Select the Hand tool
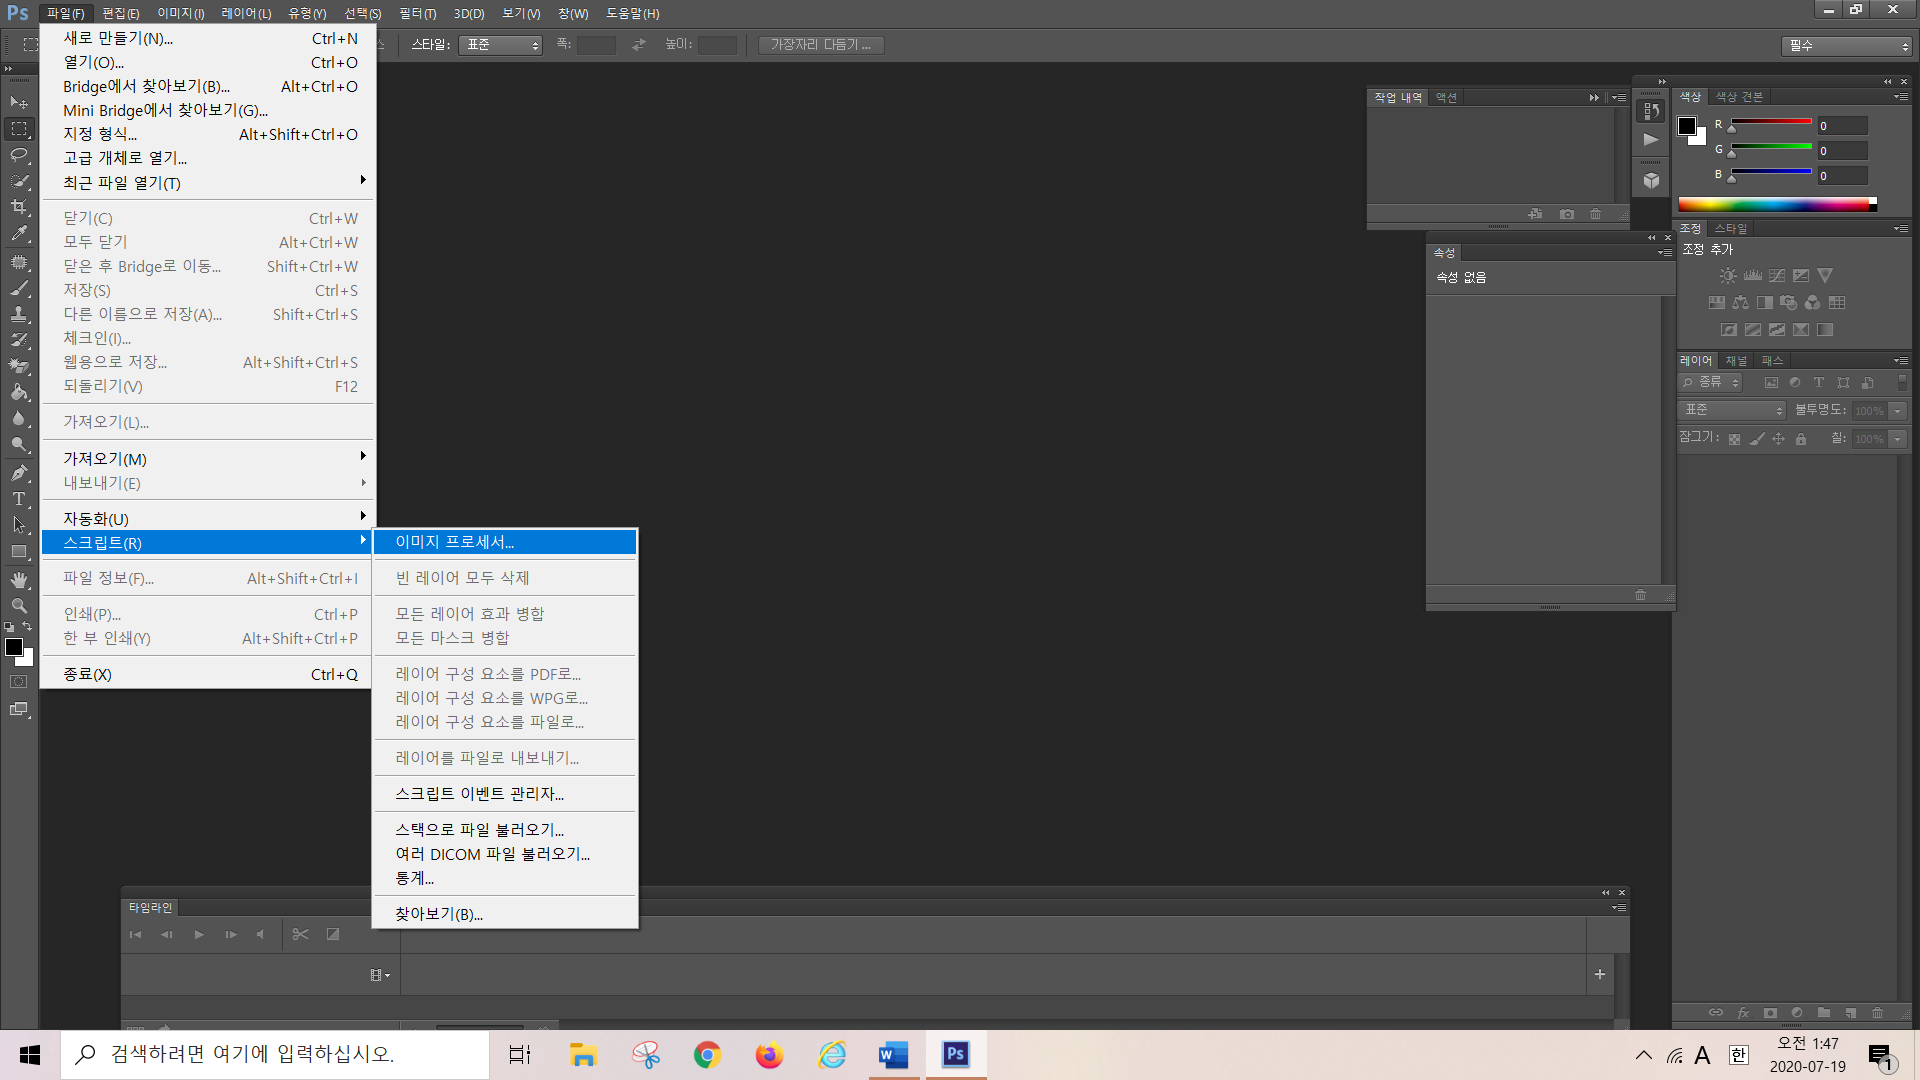Viewport: 1920px width, 1080px height. click(x=19, y=579)
